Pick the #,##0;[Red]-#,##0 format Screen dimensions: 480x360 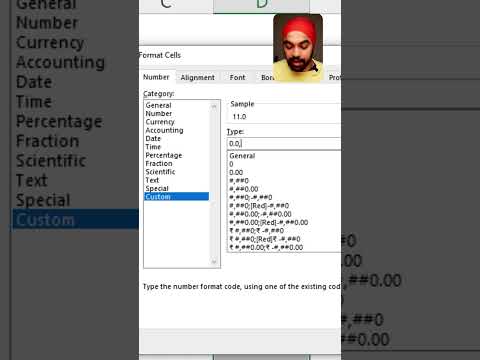click(259, 206)
